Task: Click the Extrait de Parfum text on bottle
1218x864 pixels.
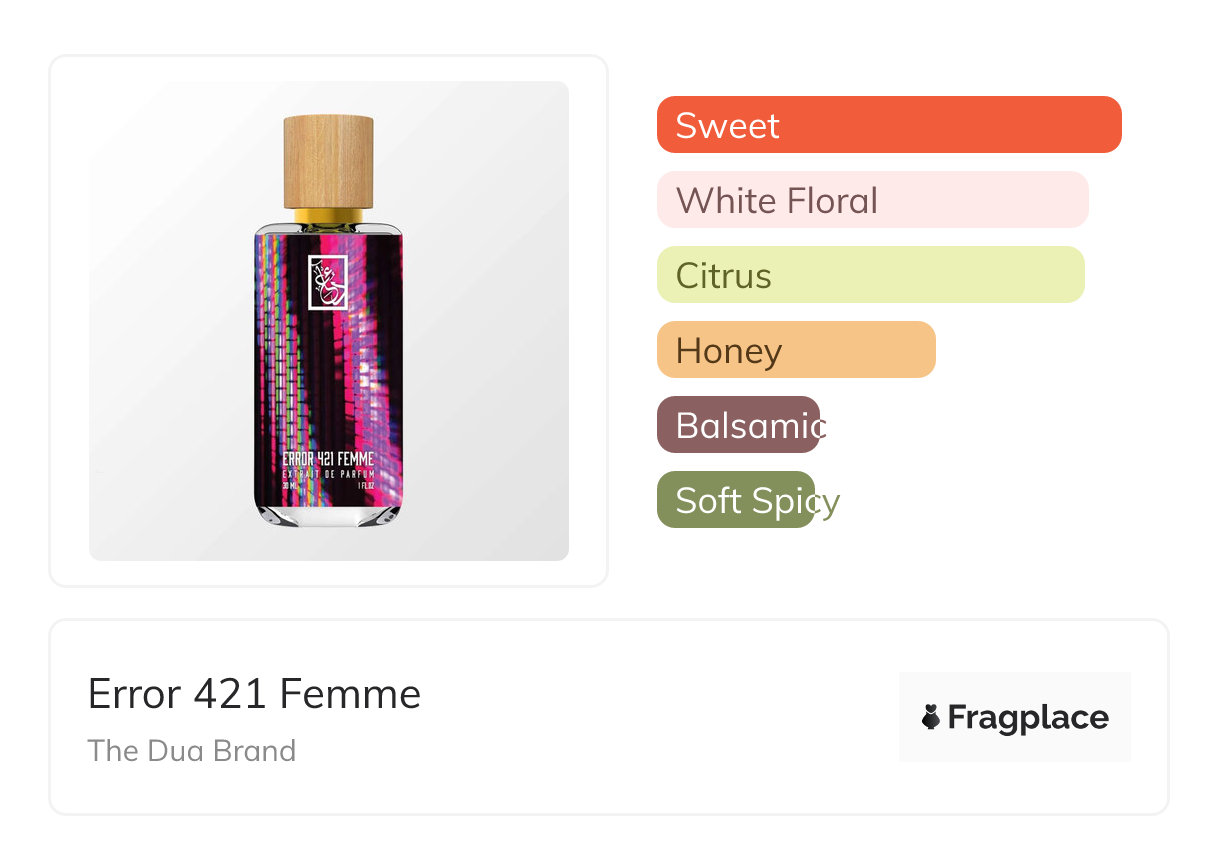Action: tap(328, 473)
